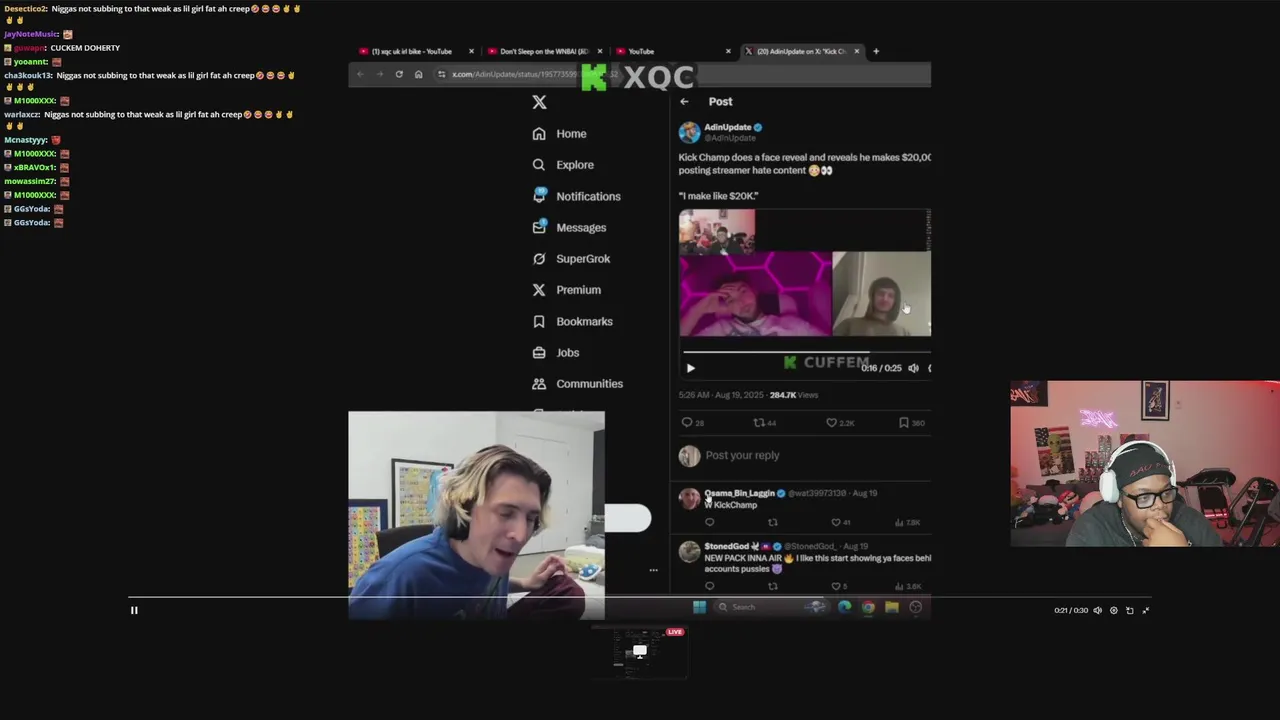This screenshot has width=1280, height=720.
Task: Click the 284.7K Views count
Action: click(794, 395)
